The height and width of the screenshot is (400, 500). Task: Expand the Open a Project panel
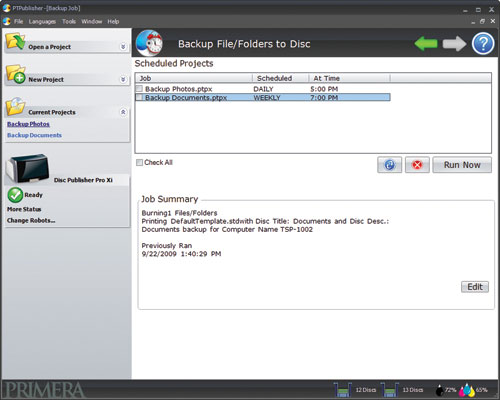pyautogui.click(x=123, y=47)
